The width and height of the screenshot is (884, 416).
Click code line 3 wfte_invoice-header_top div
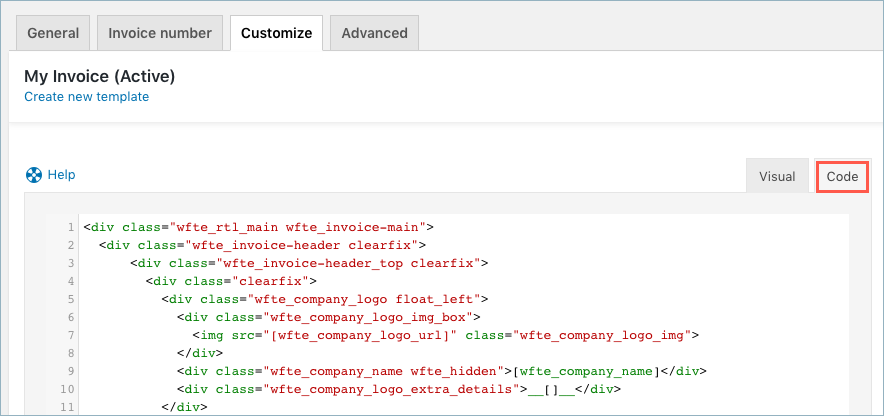click(309, 263)
